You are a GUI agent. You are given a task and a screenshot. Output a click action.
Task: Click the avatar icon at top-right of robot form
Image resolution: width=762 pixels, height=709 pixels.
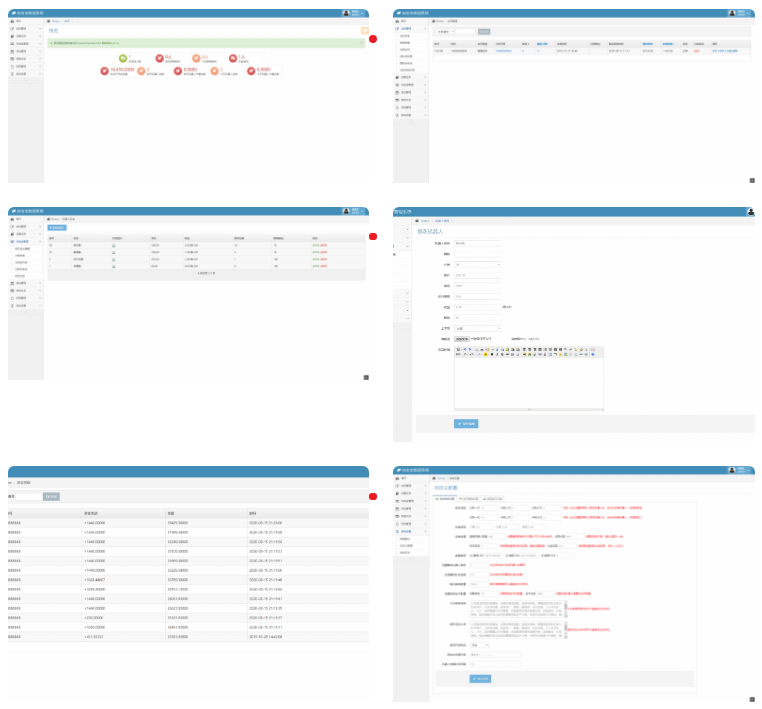tap(750, 212)
